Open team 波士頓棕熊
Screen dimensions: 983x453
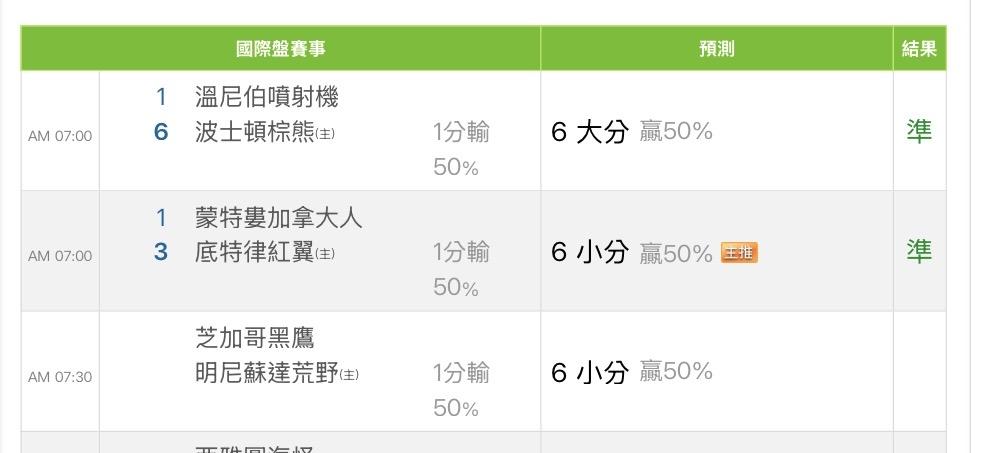254,133
